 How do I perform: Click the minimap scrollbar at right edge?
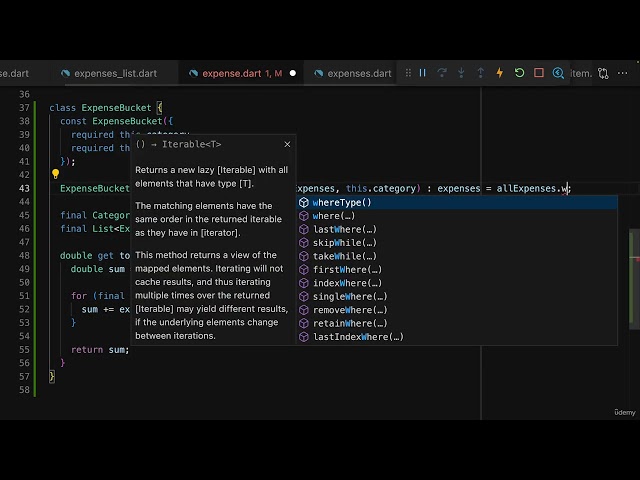(x=634, y=279)
